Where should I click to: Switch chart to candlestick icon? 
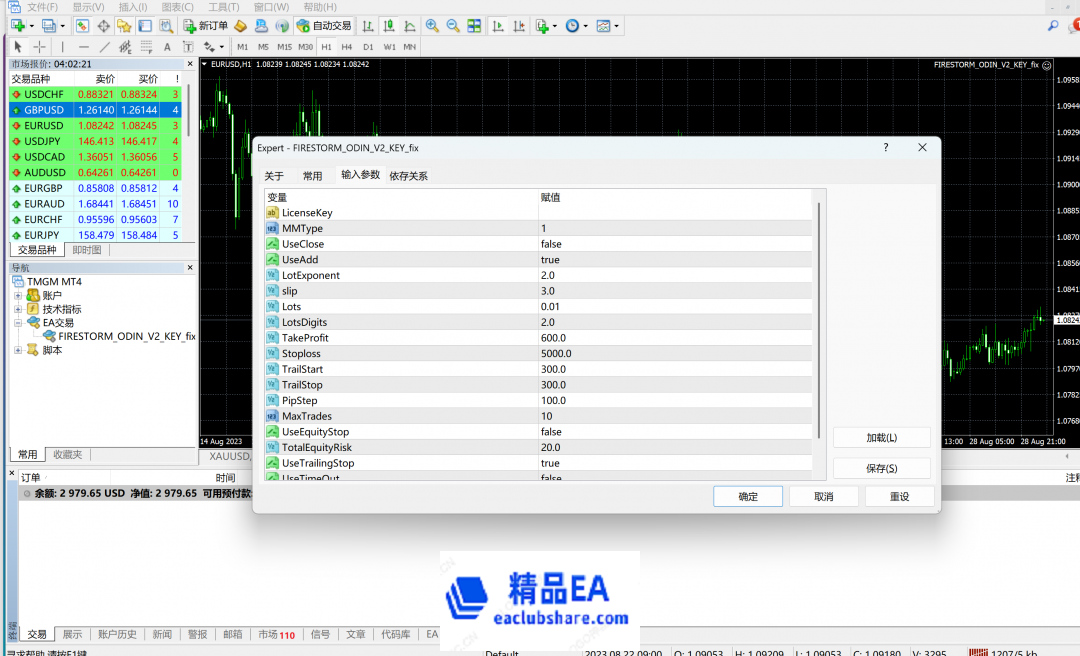tap(389, 25)
